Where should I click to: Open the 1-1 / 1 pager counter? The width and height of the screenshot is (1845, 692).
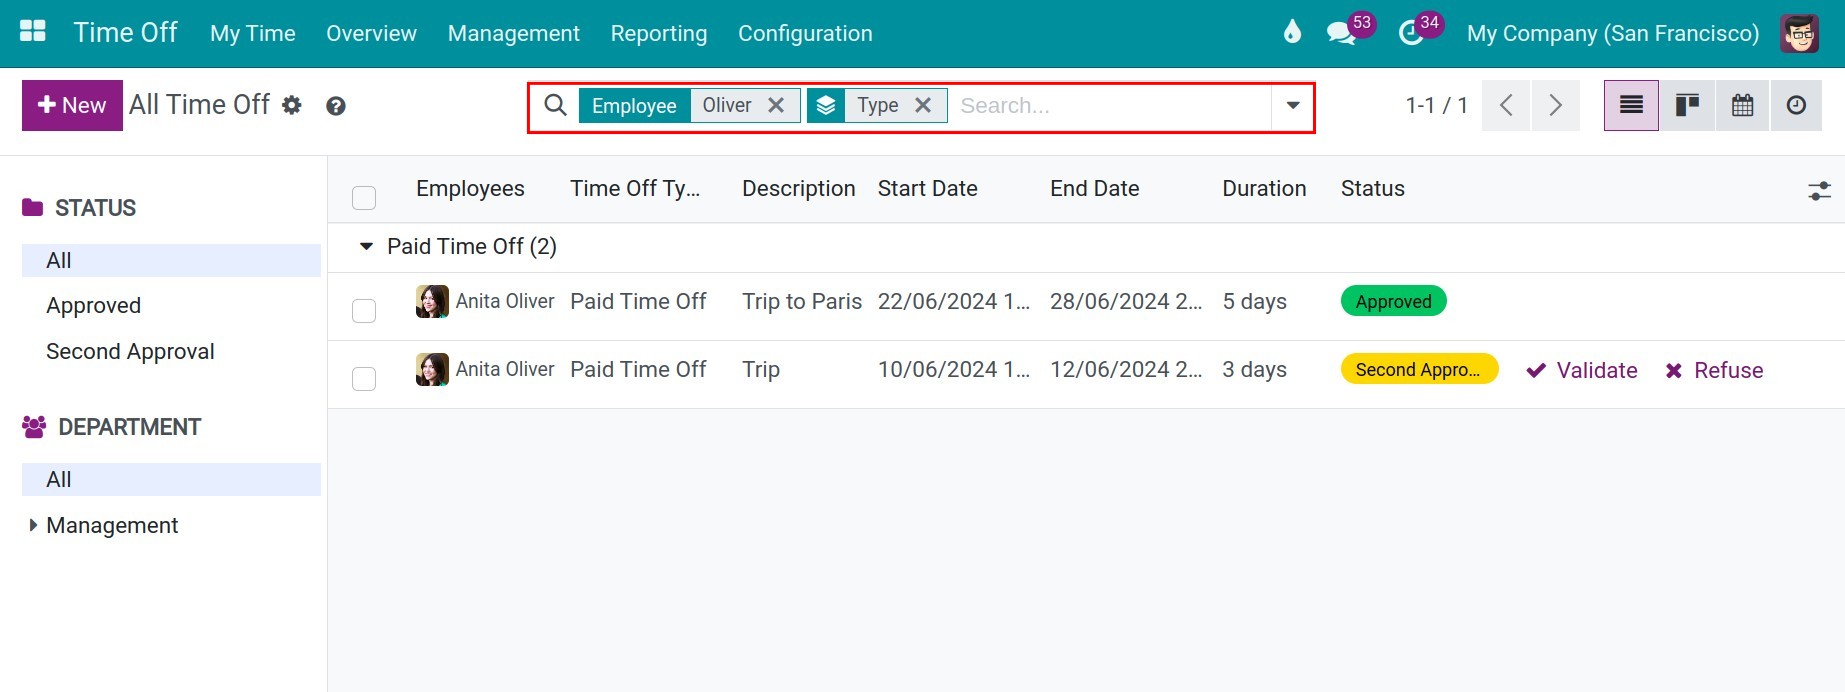1436,105
